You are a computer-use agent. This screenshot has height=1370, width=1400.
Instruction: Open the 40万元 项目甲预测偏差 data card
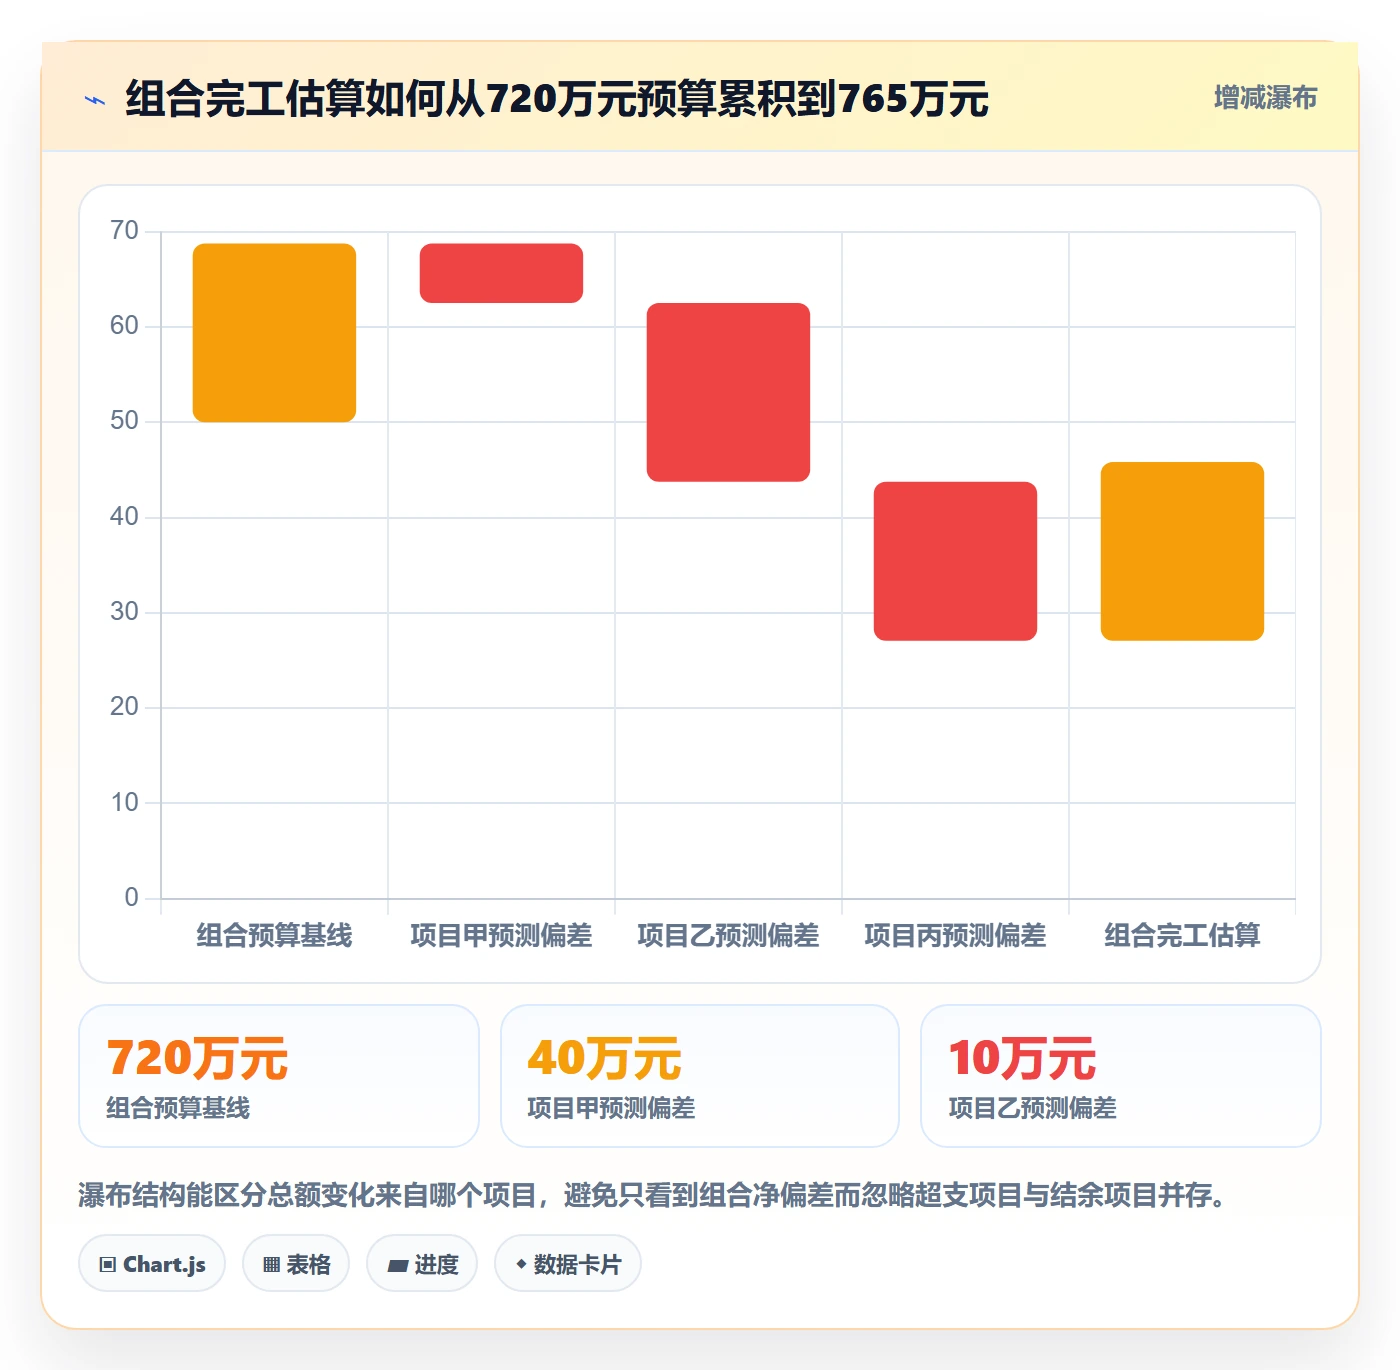tap(700, 1076)
